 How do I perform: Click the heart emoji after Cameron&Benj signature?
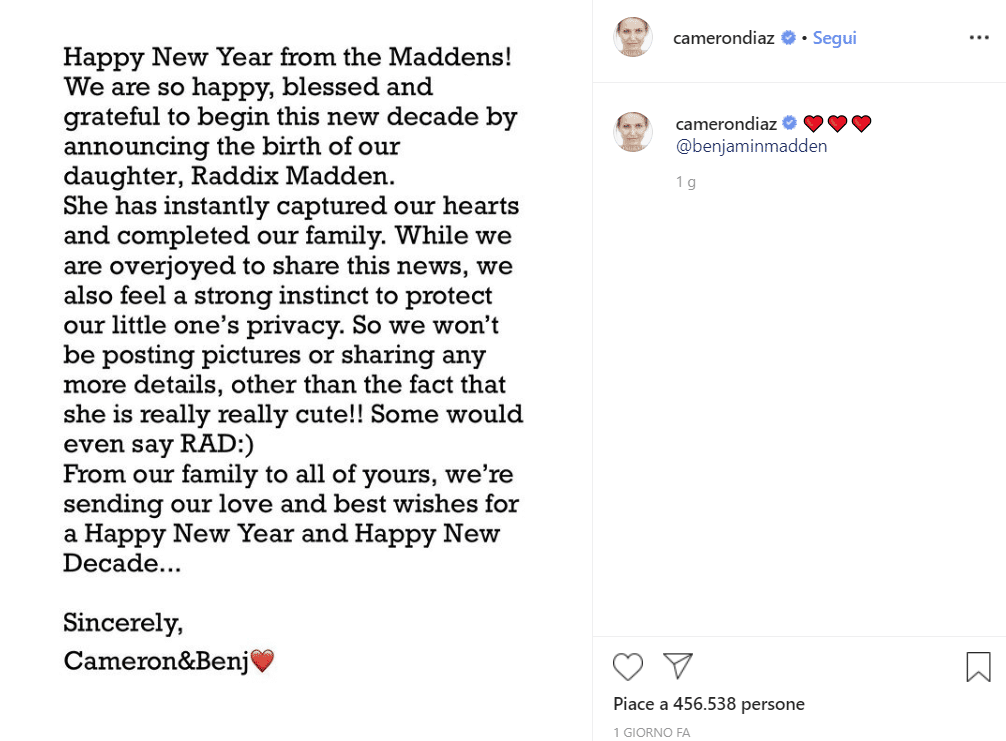(262, 661)
